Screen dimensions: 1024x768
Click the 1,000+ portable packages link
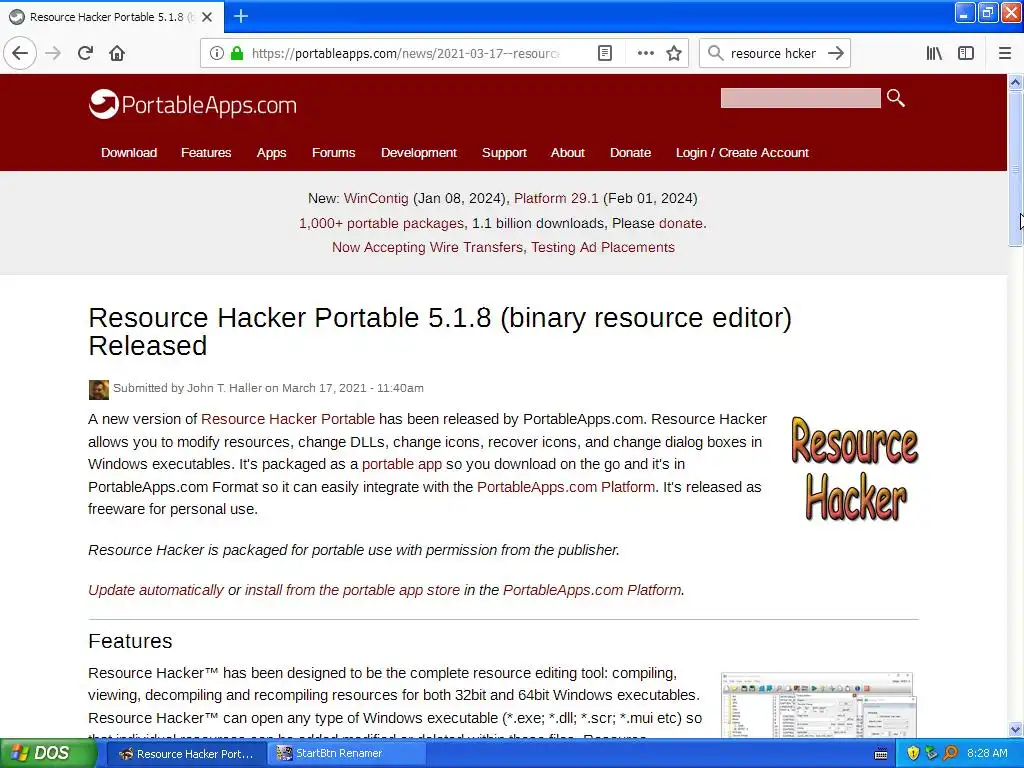381,223
